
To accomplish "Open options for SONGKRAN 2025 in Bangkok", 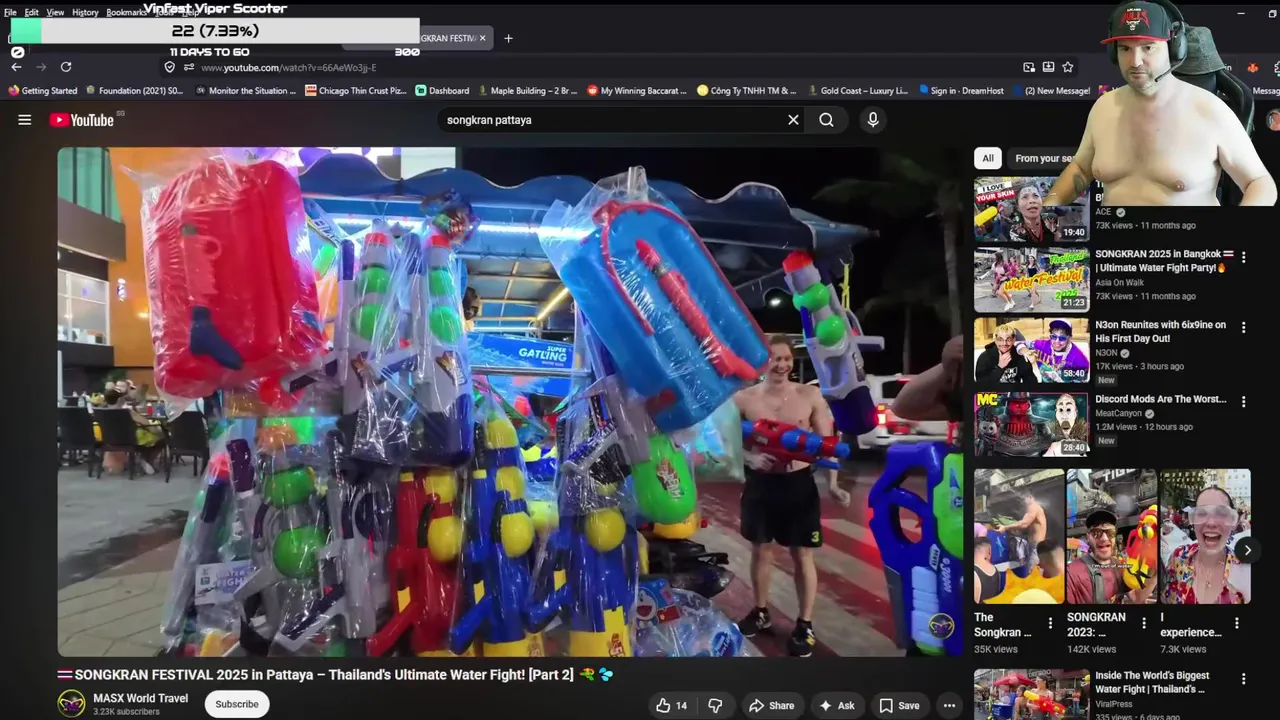I will (1243, 257).
